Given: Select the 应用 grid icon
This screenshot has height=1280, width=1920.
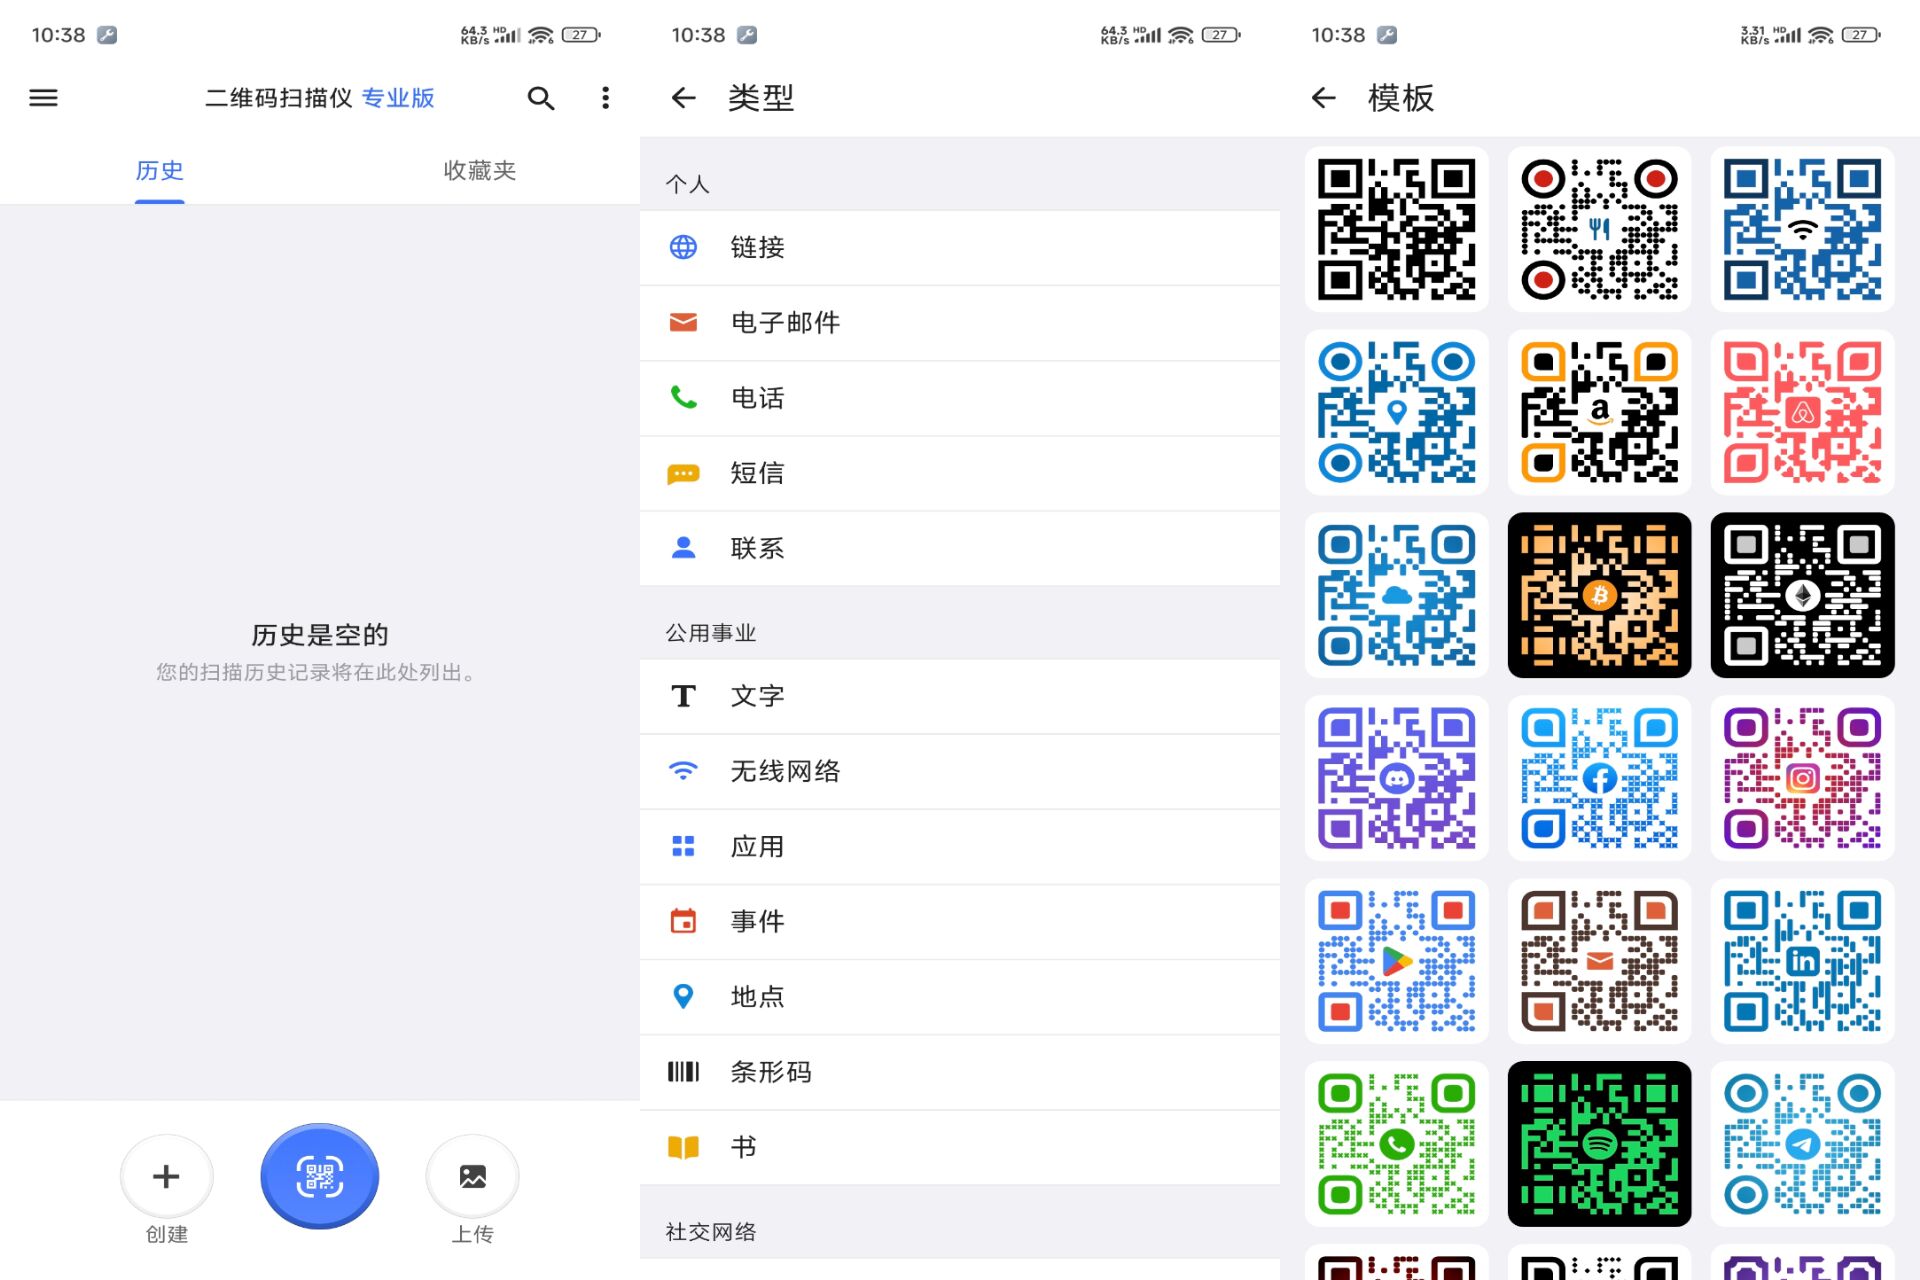Looking at the screenshot, I should (x=683, y=846).
